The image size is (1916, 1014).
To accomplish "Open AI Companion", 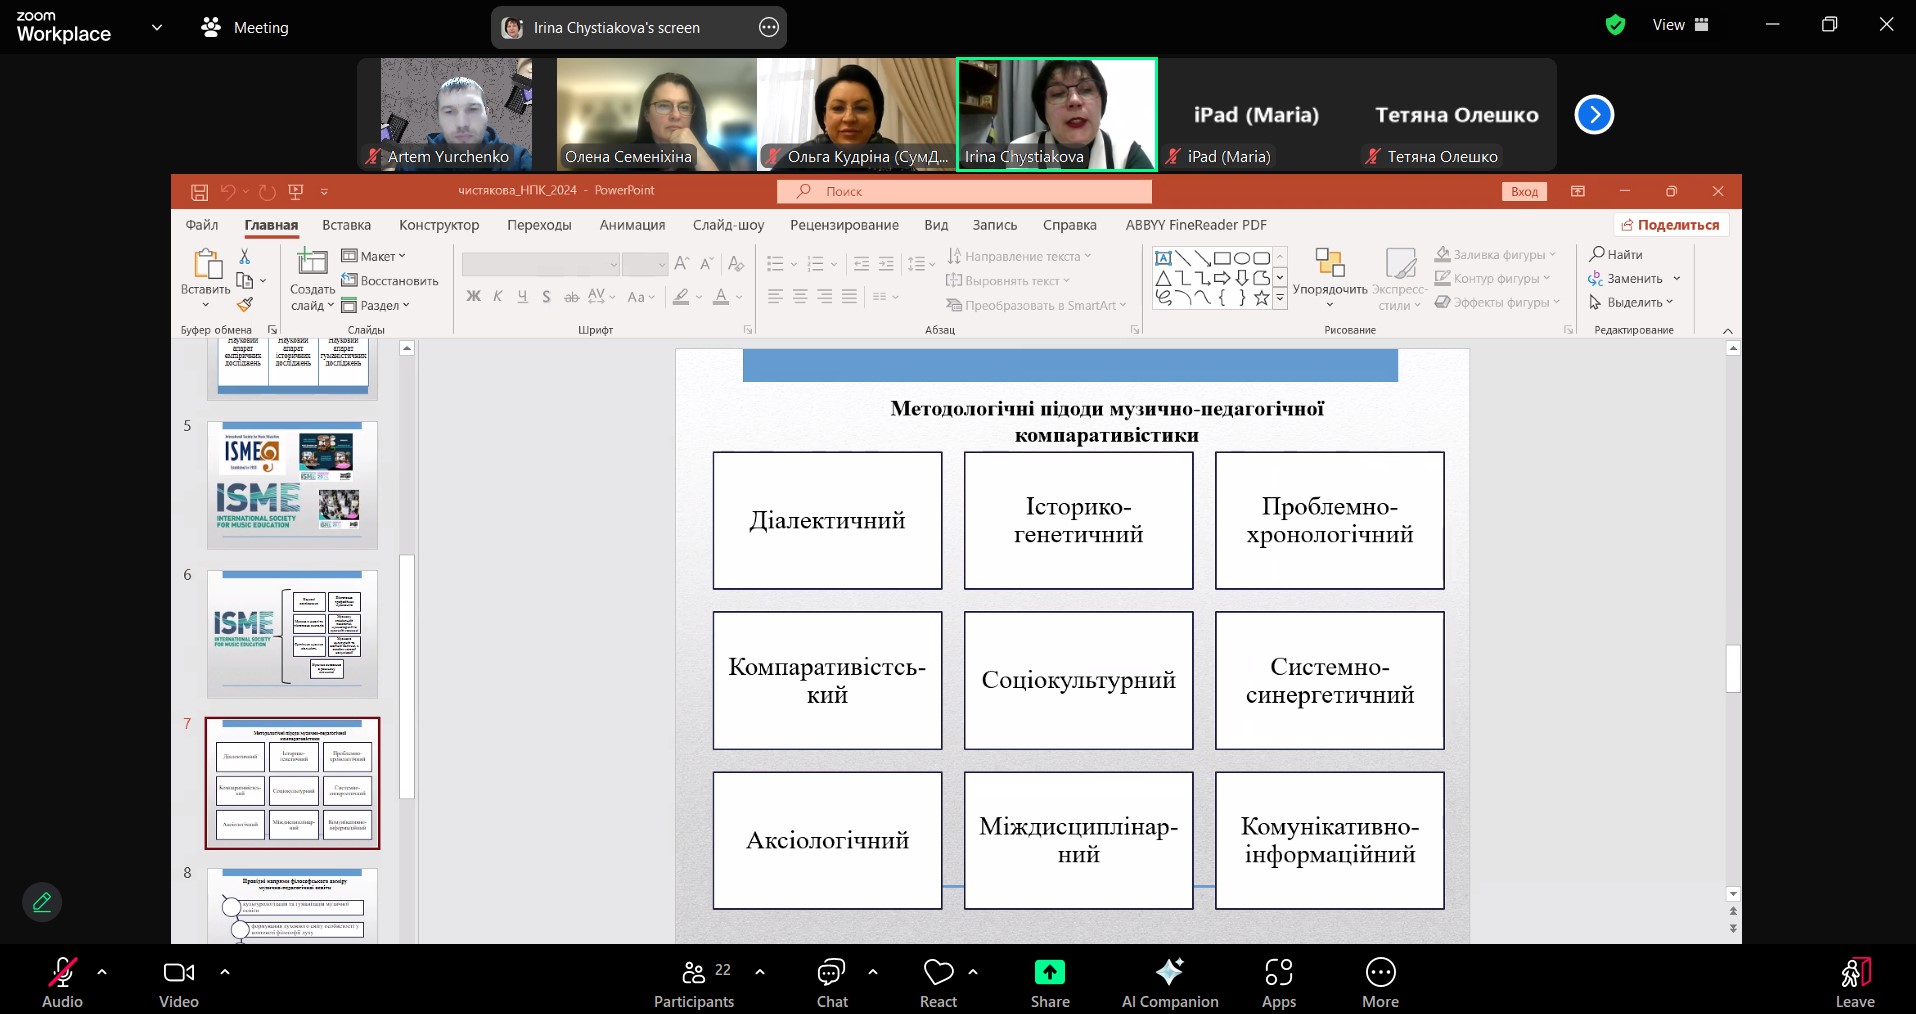I will 1170,982.
